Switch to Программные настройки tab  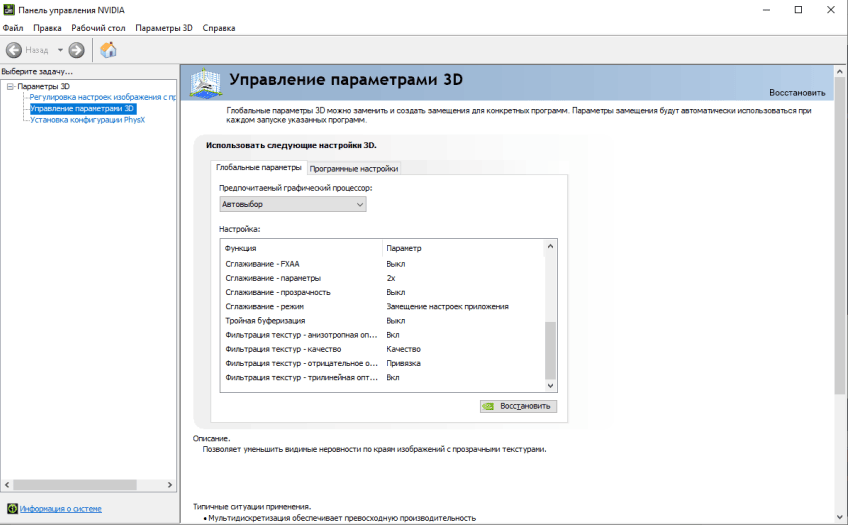point(355,170)
